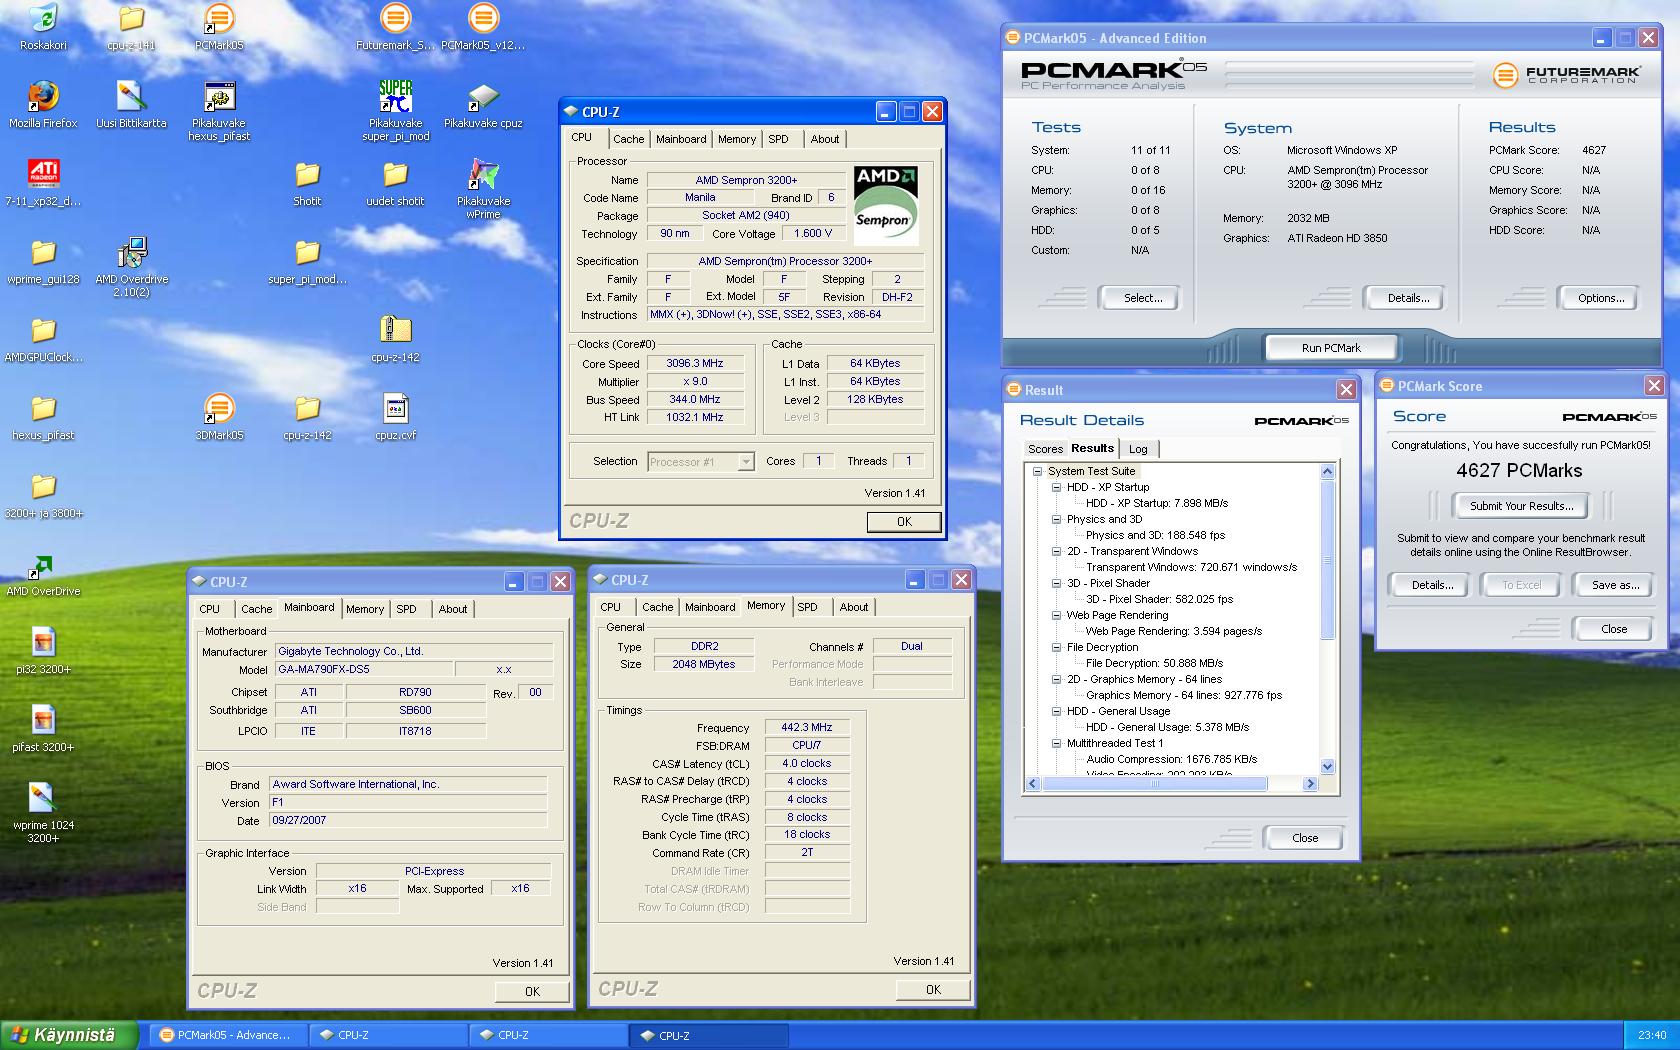The height and width of the screenshot is (1050, 1680).
Task: Launch Pikakuvake wPrime shortcut
Action: (x=483, y=175)
